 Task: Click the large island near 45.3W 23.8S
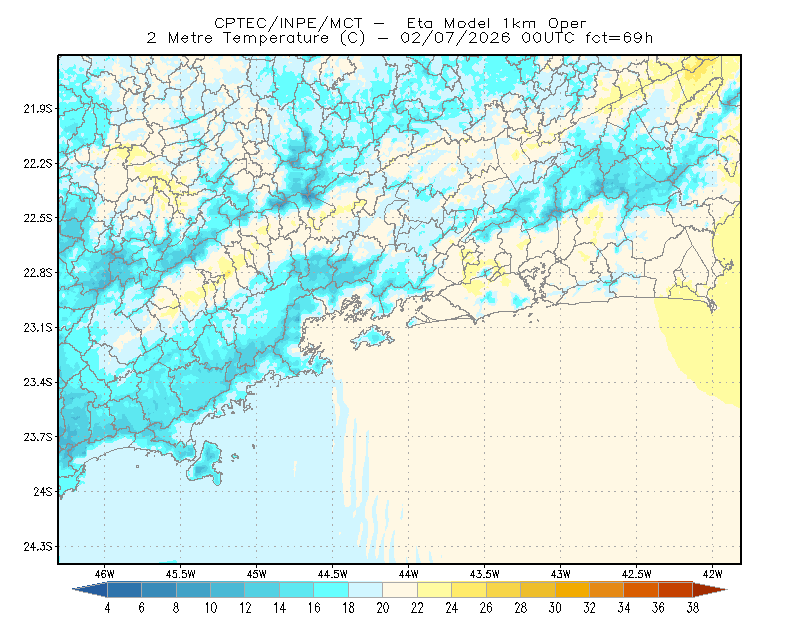[x=205, y=463]
